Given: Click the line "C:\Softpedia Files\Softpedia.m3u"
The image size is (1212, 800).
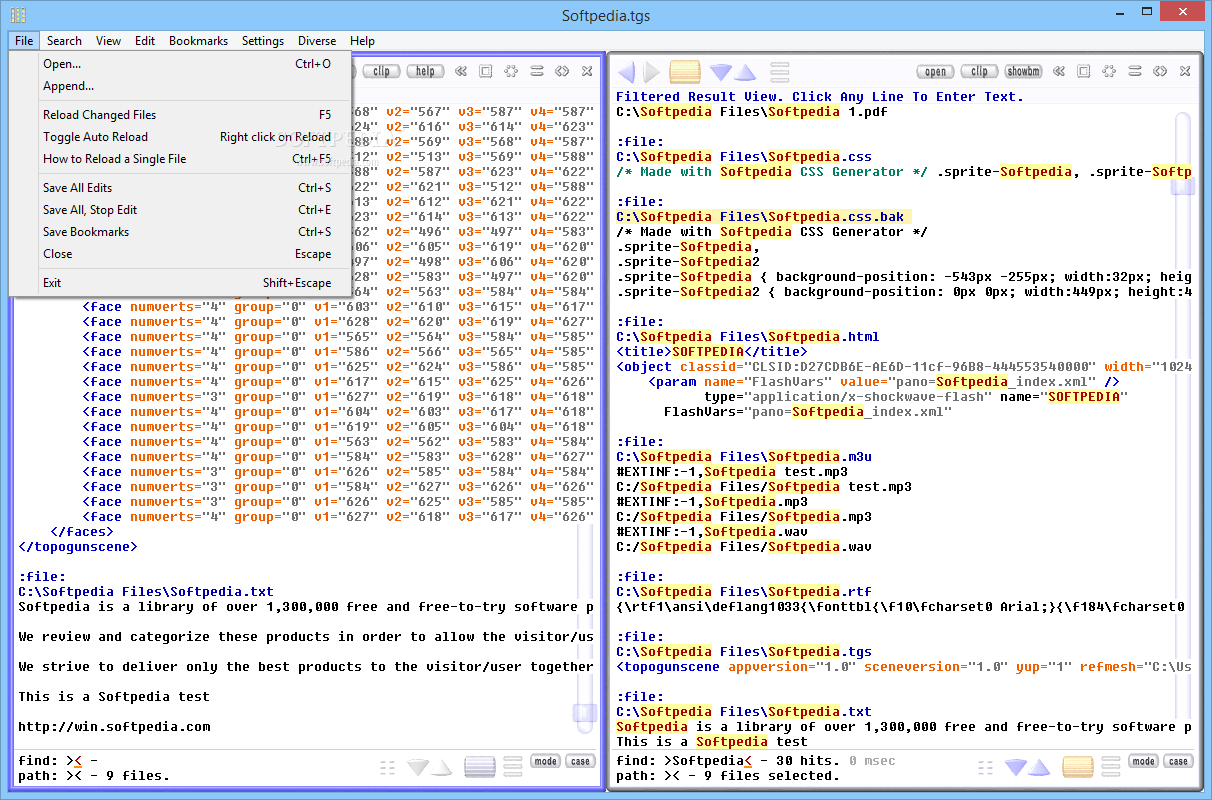Looking at the screenshot, I should (744, 457).
